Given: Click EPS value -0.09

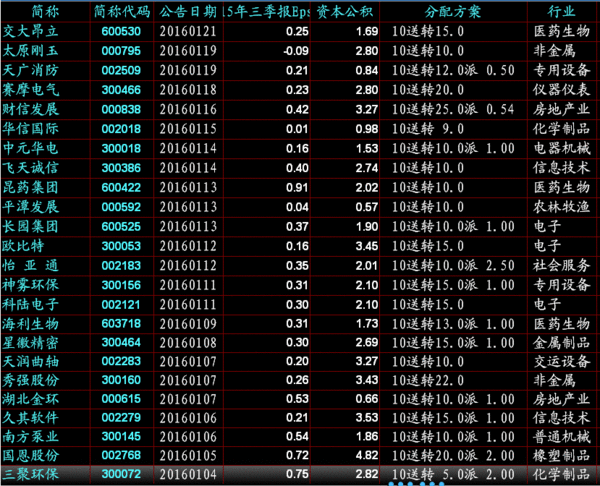Looking at the screenshot, I should (x=296, y=51).
